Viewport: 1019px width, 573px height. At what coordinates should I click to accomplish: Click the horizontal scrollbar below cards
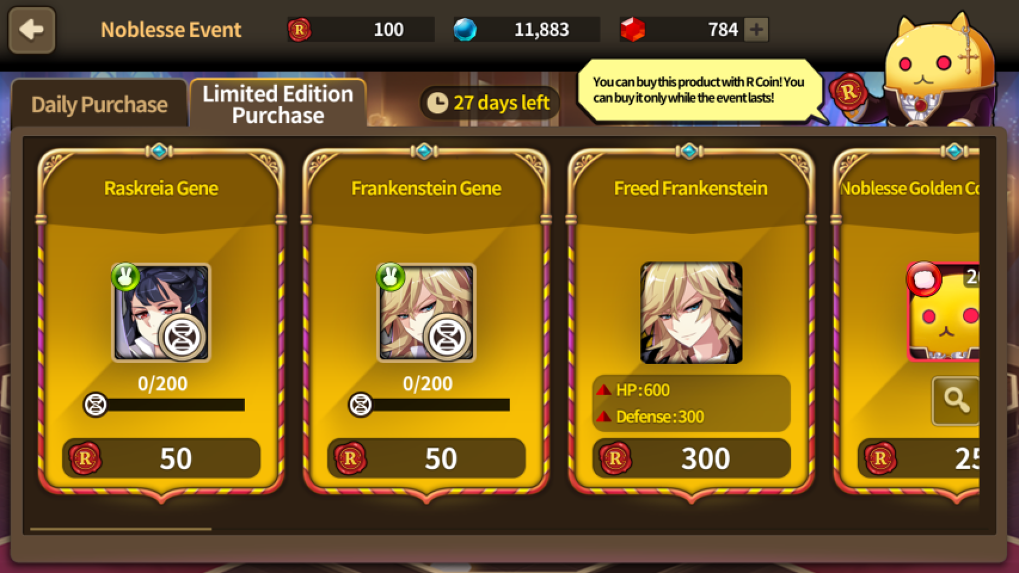click(x=121, y=529)
